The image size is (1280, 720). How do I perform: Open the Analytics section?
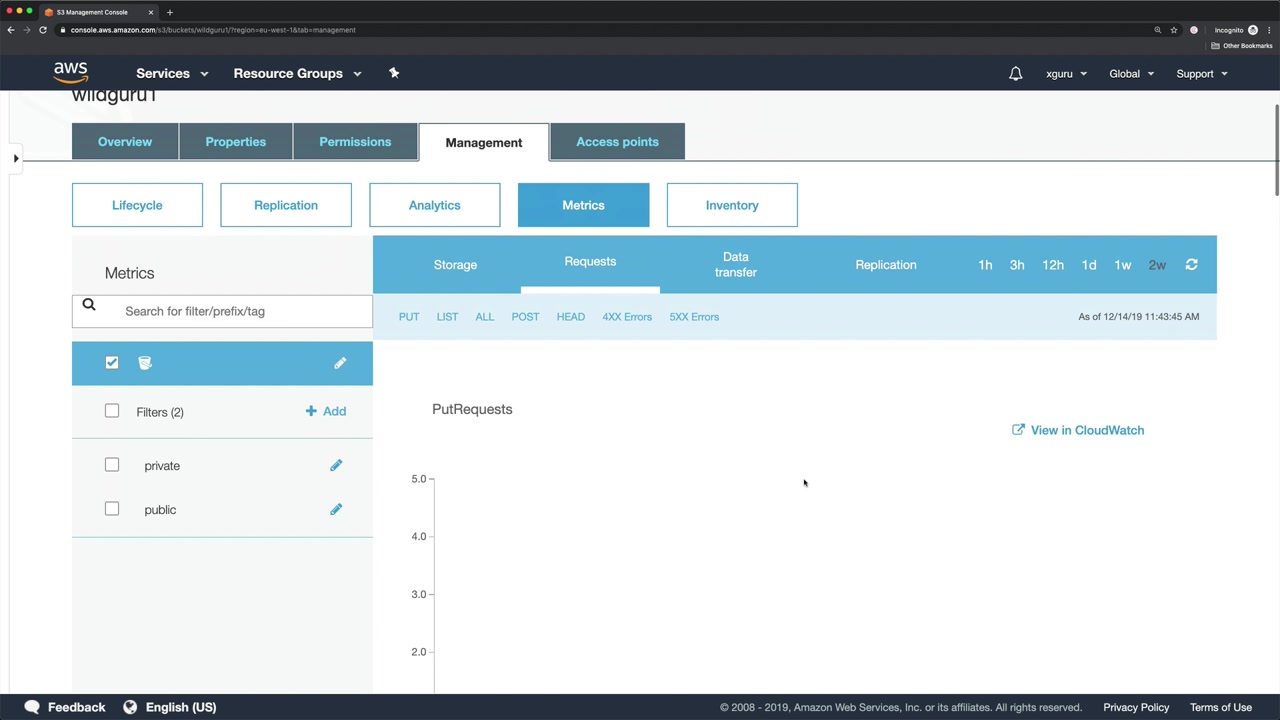(435, 205)
